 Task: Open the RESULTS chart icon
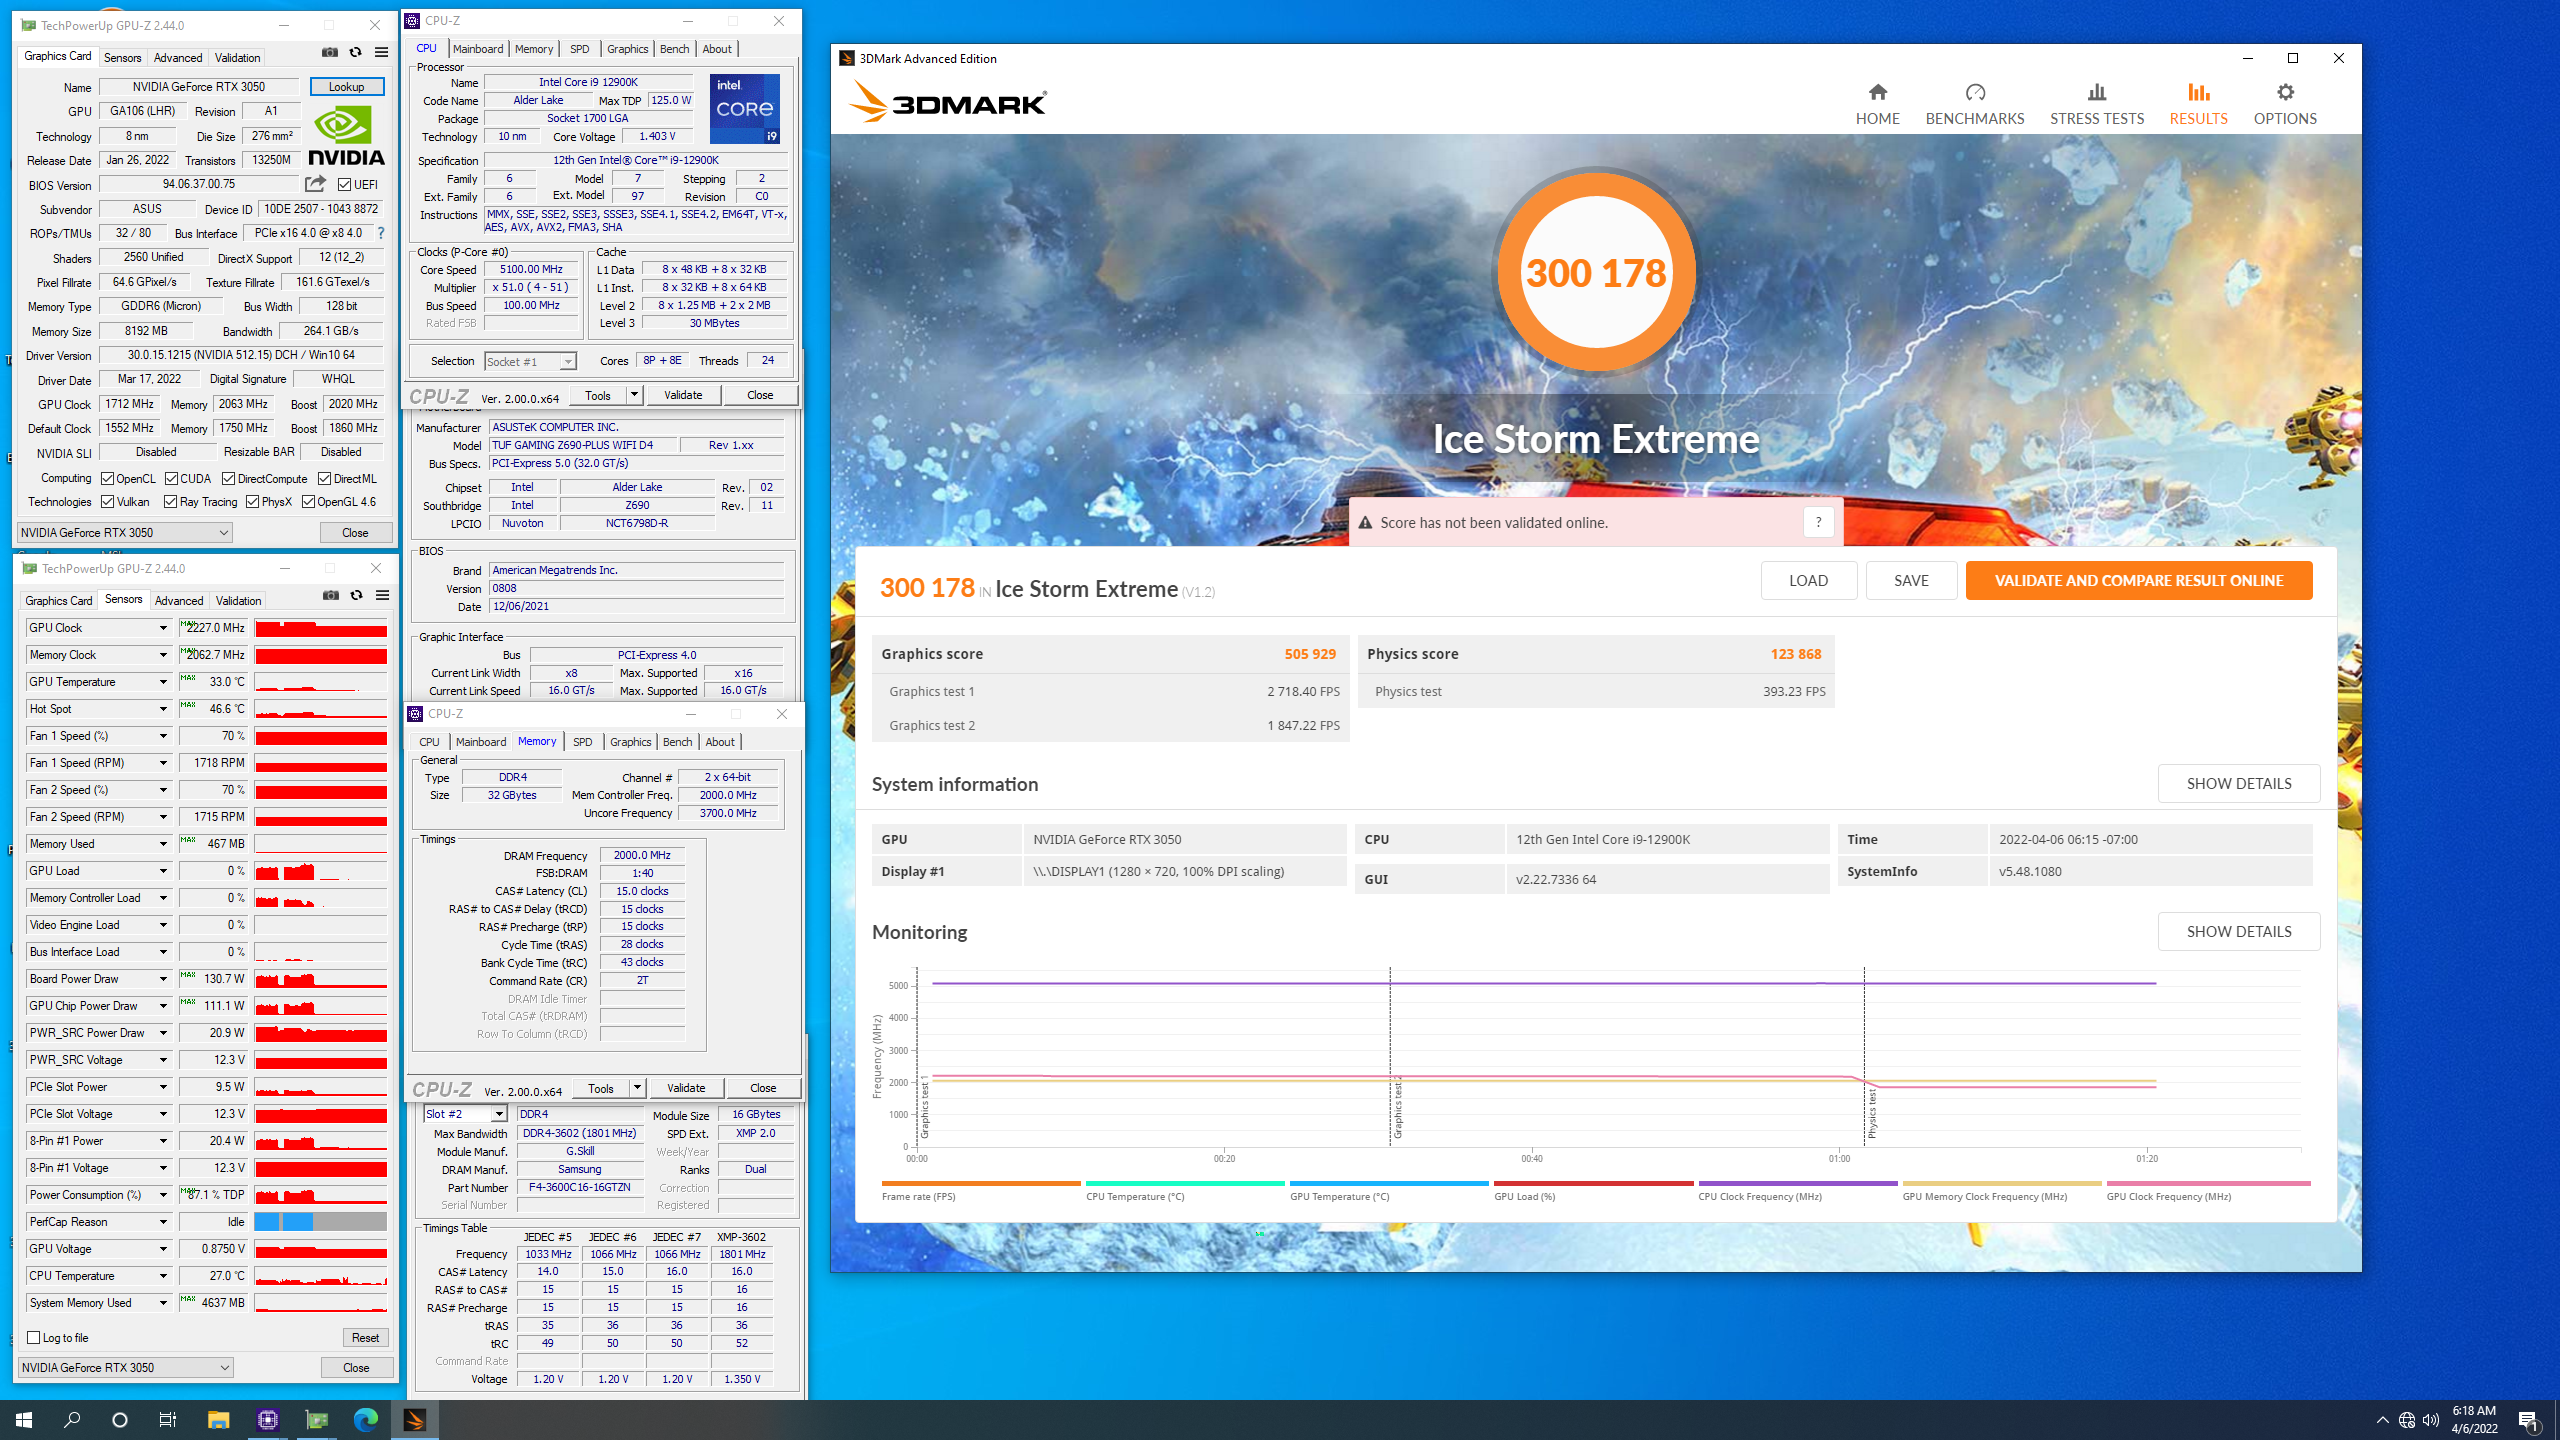coord(2198,92)
